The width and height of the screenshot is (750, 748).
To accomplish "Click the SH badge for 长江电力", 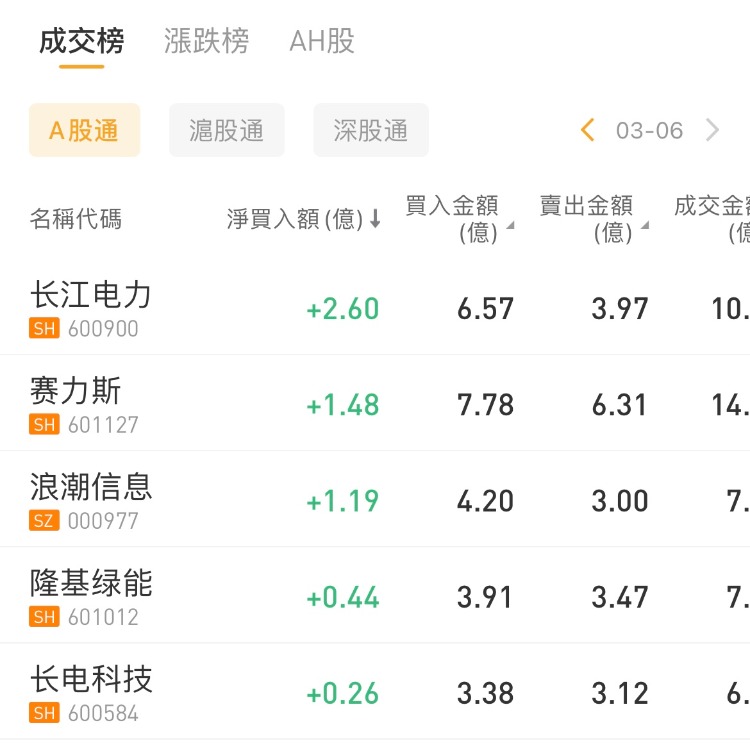I will (45, 329).
